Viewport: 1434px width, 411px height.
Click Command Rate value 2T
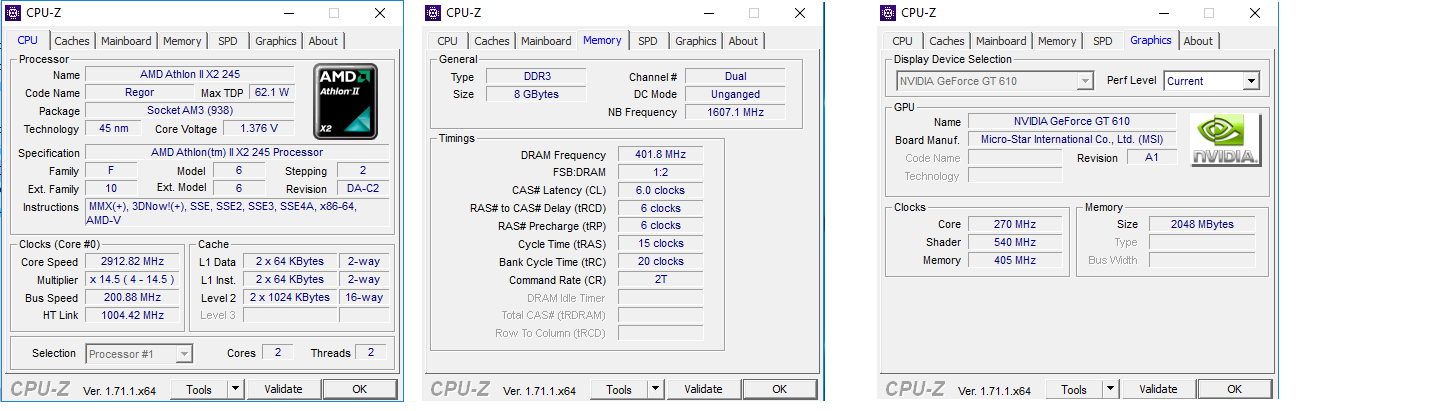point(661,281)
